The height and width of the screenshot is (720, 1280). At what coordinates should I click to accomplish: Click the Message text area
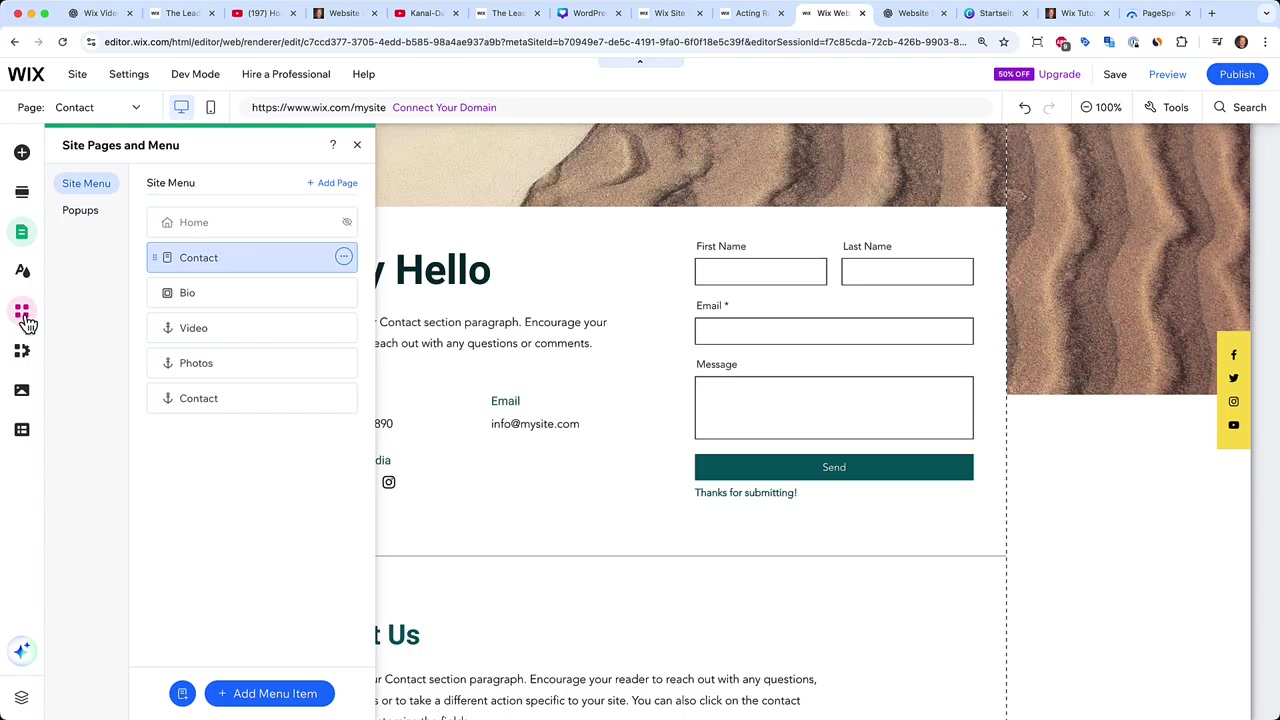point(834,408)
